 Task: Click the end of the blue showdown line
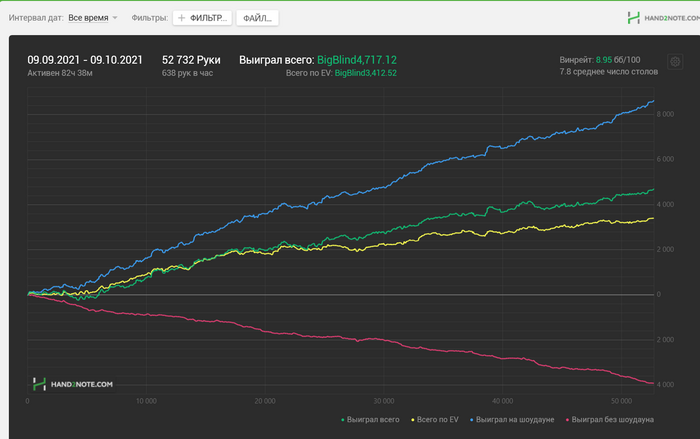(x=654, y=101)
